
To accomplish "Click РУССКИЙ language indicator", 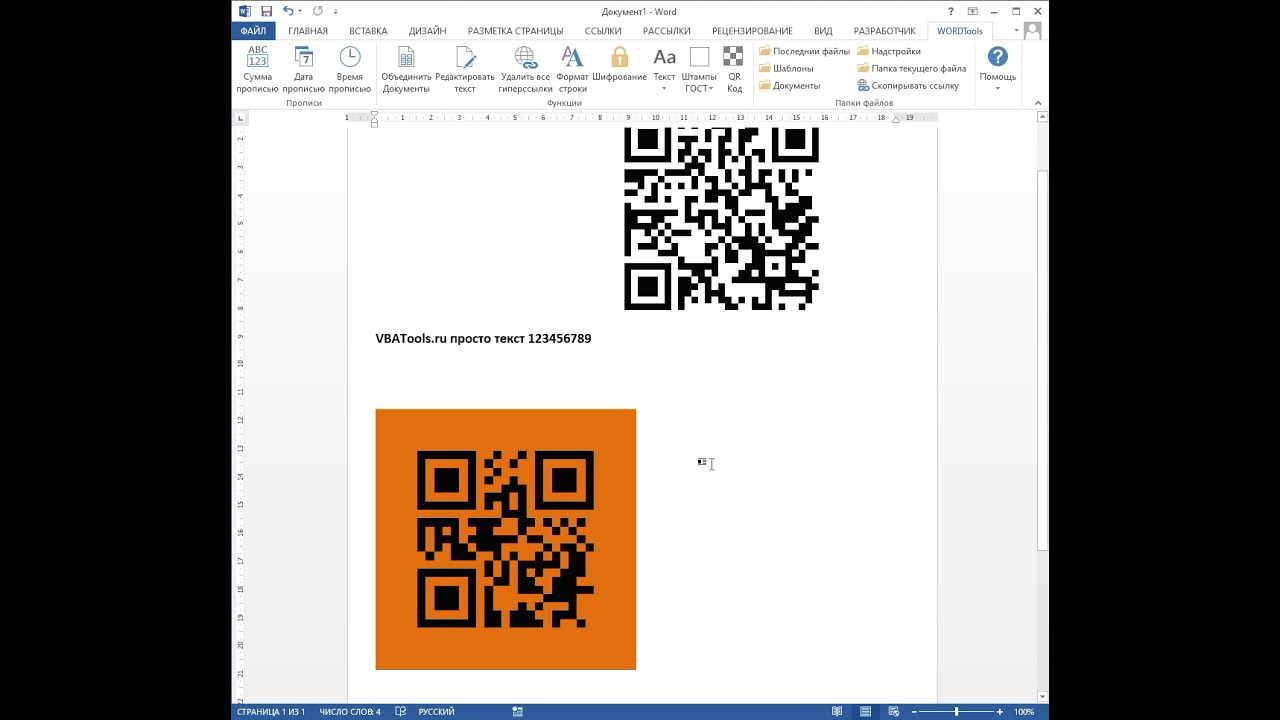I will 437,712.
